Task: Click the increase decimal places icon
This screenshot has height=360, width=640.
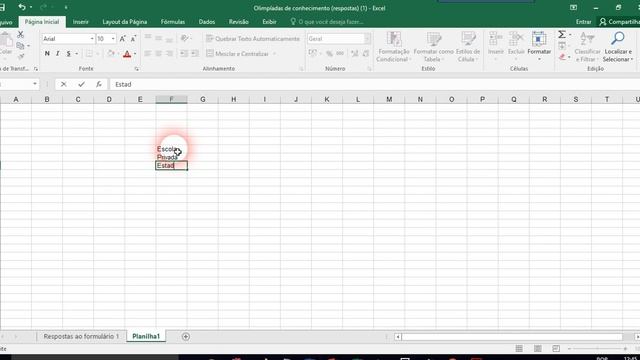Action: [355, 53]
